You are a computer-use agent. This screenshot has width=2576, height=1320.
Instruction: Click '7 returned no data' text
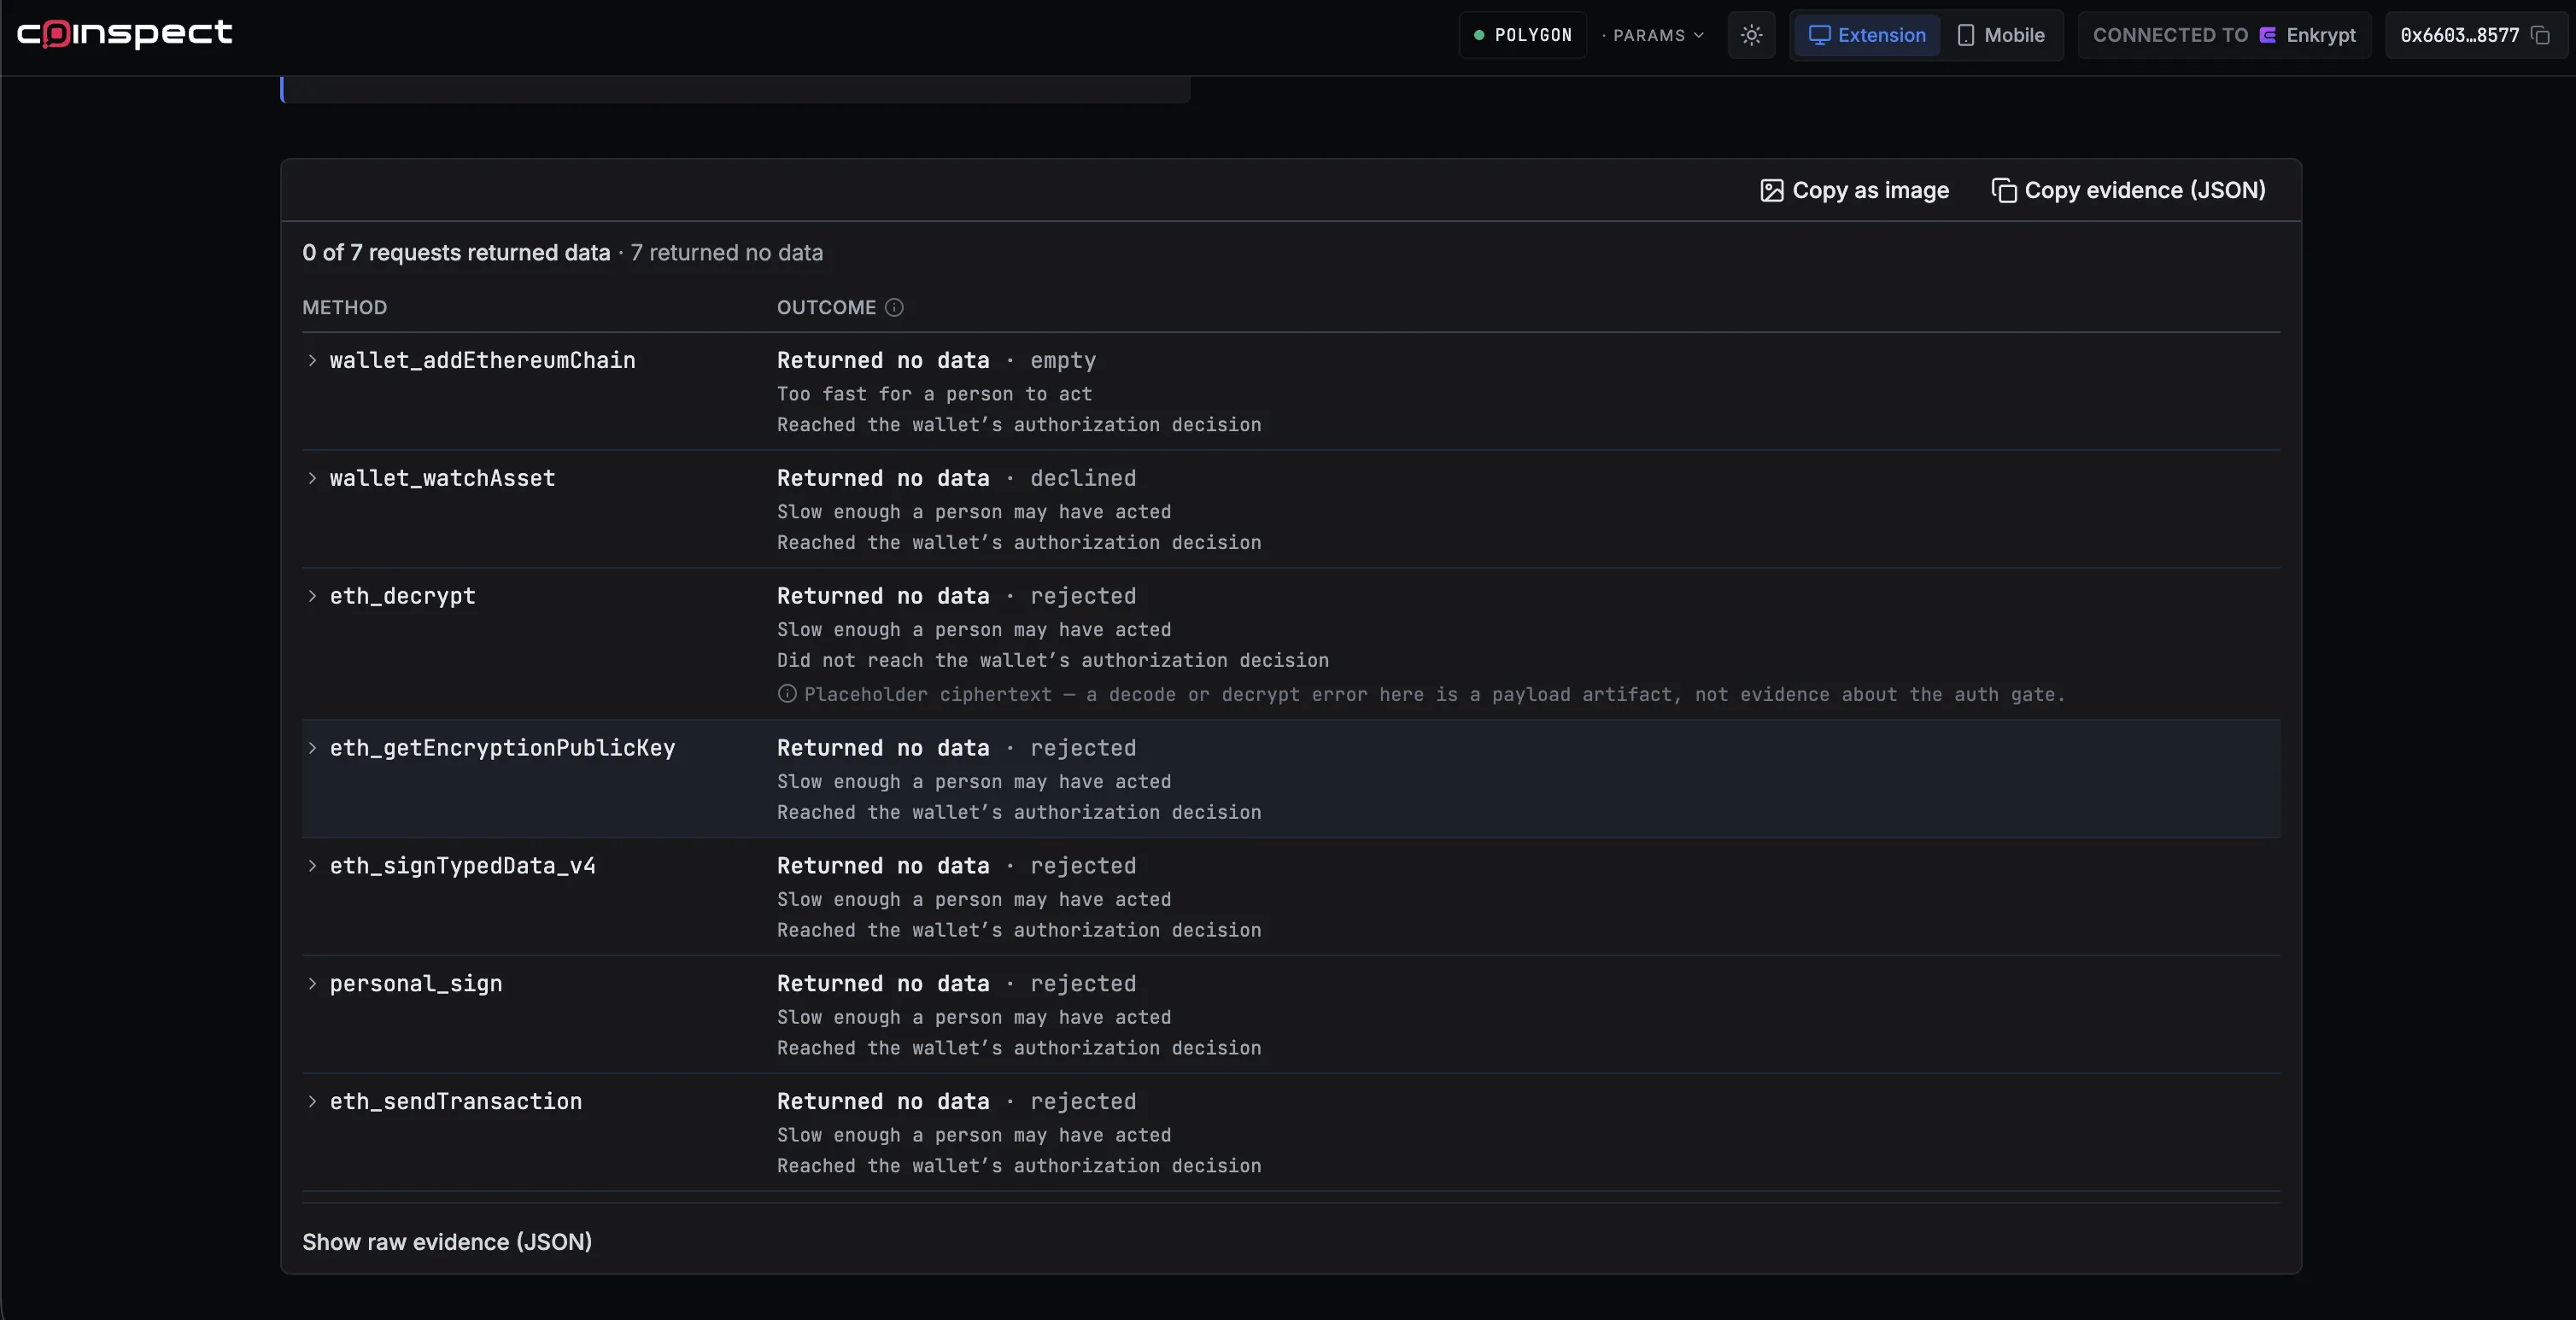(x=727, y=253)
